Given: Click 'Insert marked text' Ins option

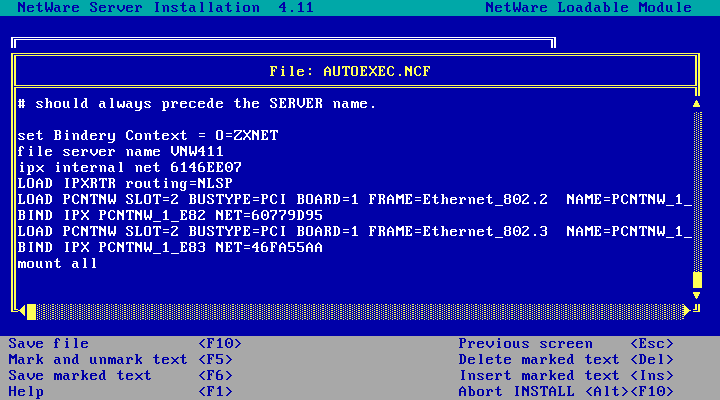Looking at the screenshot, I should point(566,376).
